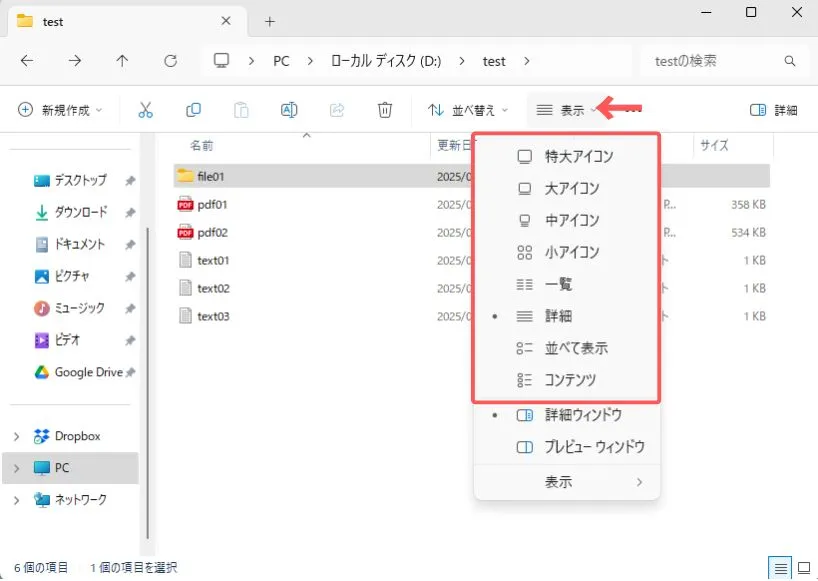
Task: Select 詳細 view option in the menu
Action: pyautogui.click(x=558, y=316)
